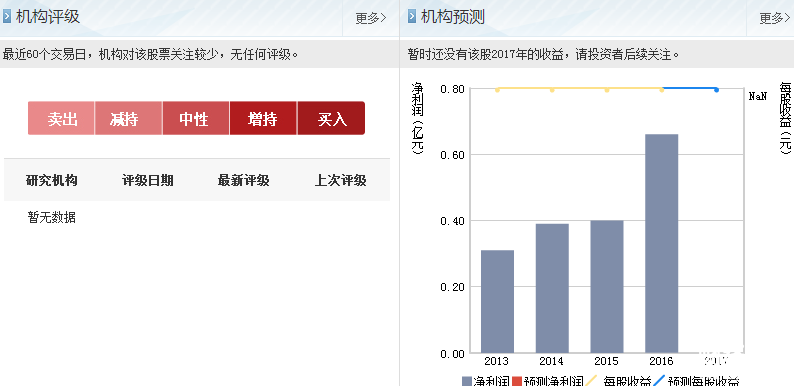The image size is (794, 386).
Task: Select the 减持 rating segment
Action: (129, 119)
